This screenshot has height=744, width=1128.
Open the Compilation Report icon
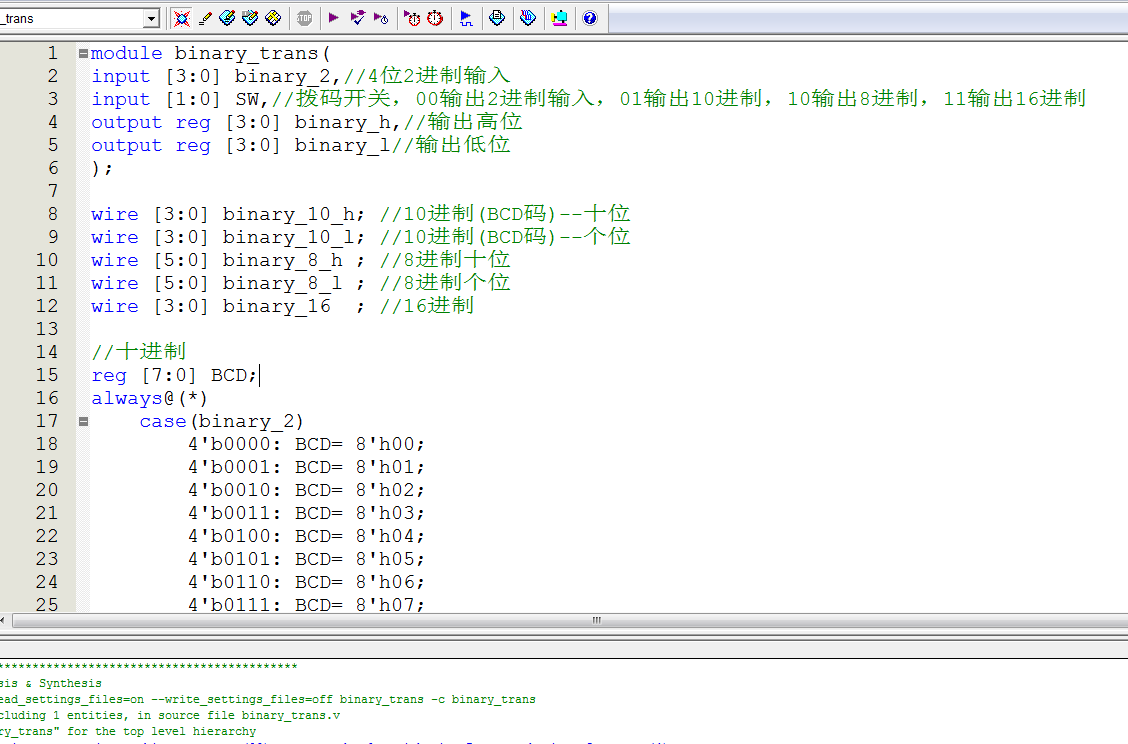click(x=496, y=18)
